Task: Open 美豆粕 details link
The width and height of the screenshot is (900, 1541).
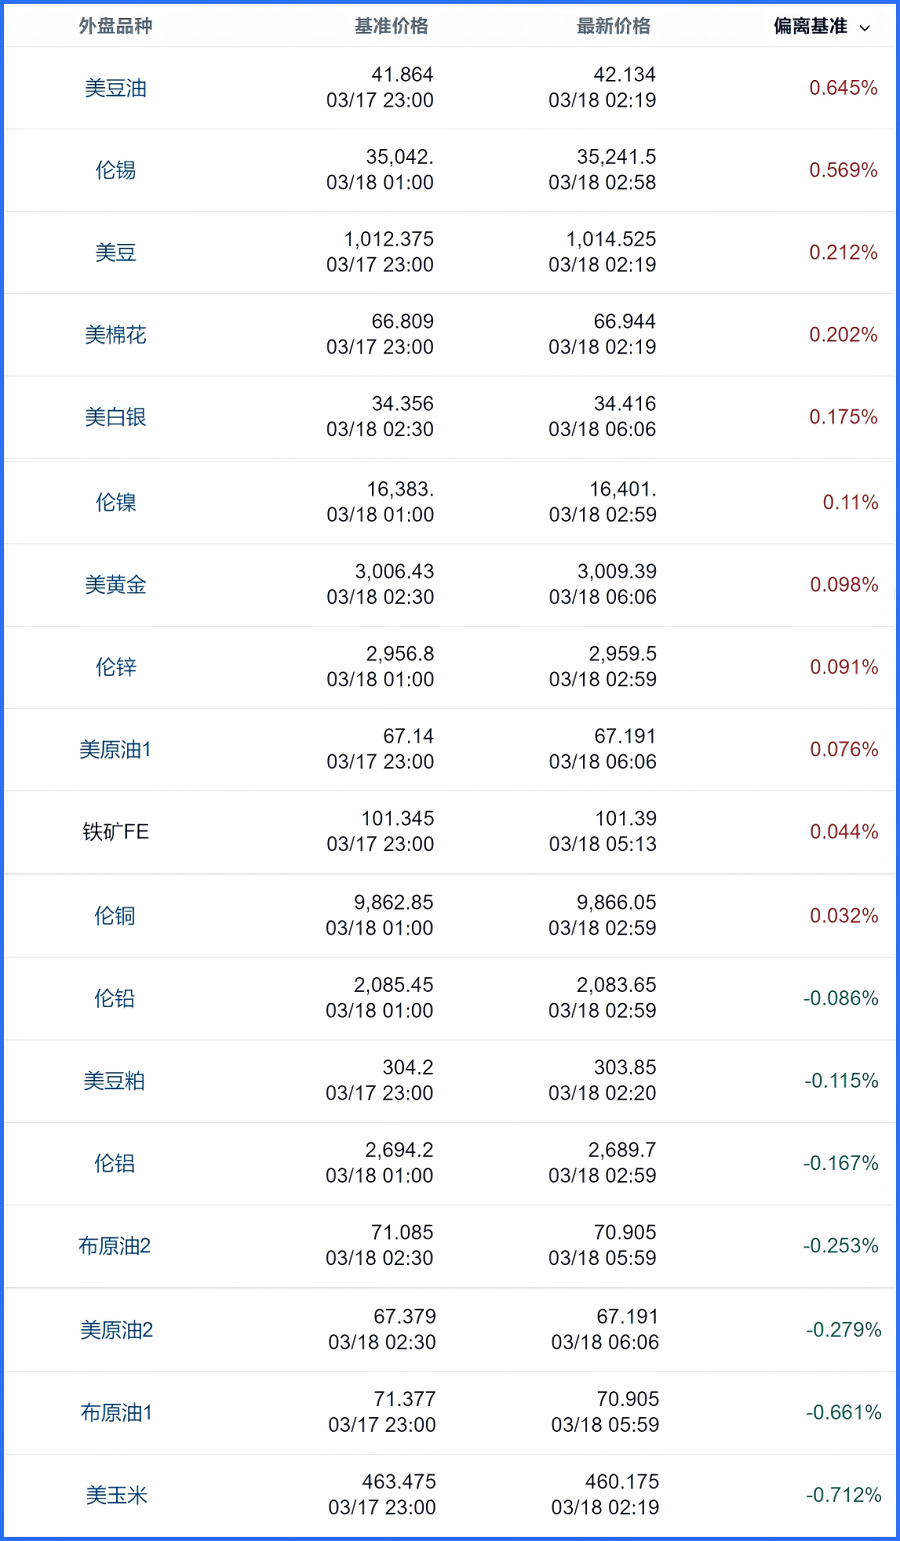Action: point(115,1081)
